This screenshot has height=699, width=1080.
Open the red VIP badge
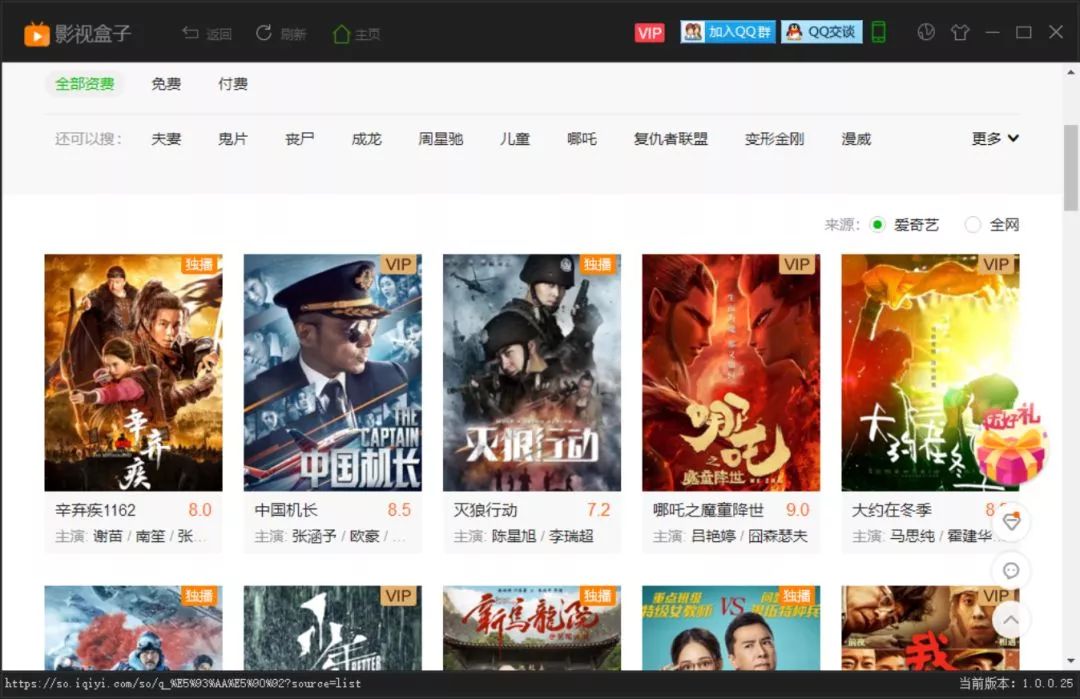(650, 33)
